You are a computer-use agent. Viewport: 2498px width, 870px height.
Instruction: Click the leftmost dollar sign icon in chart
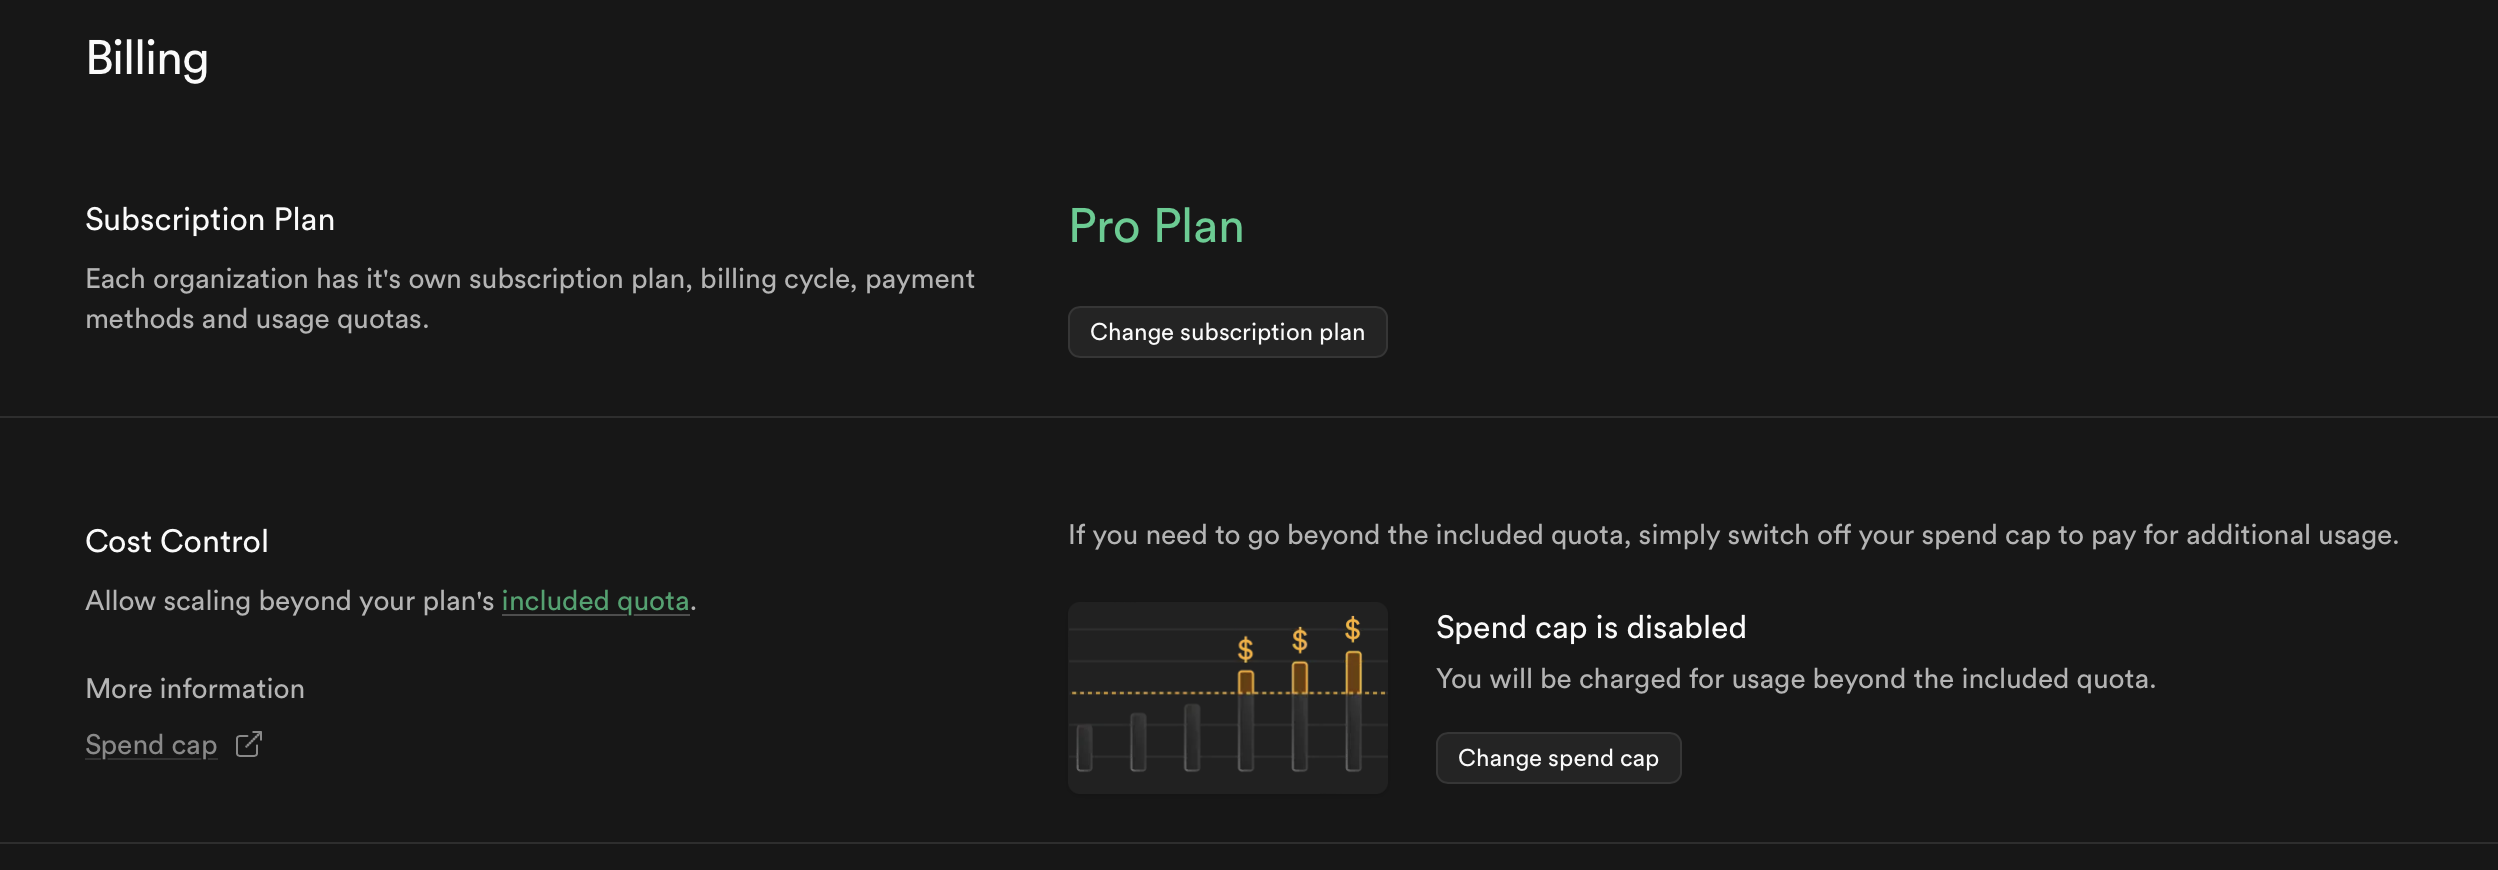(x=1245, y=650)
